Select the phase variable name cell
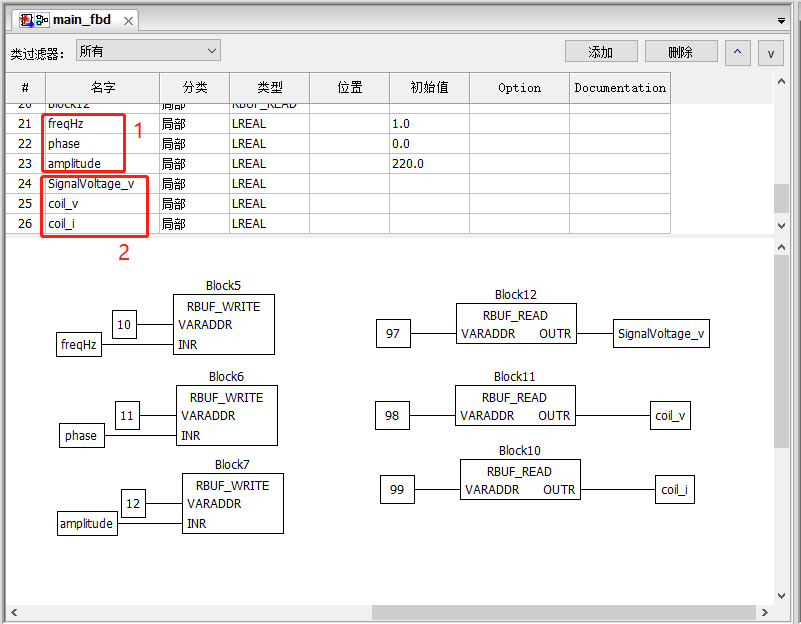Screen dimensions: 801x624 pos(102,143)
